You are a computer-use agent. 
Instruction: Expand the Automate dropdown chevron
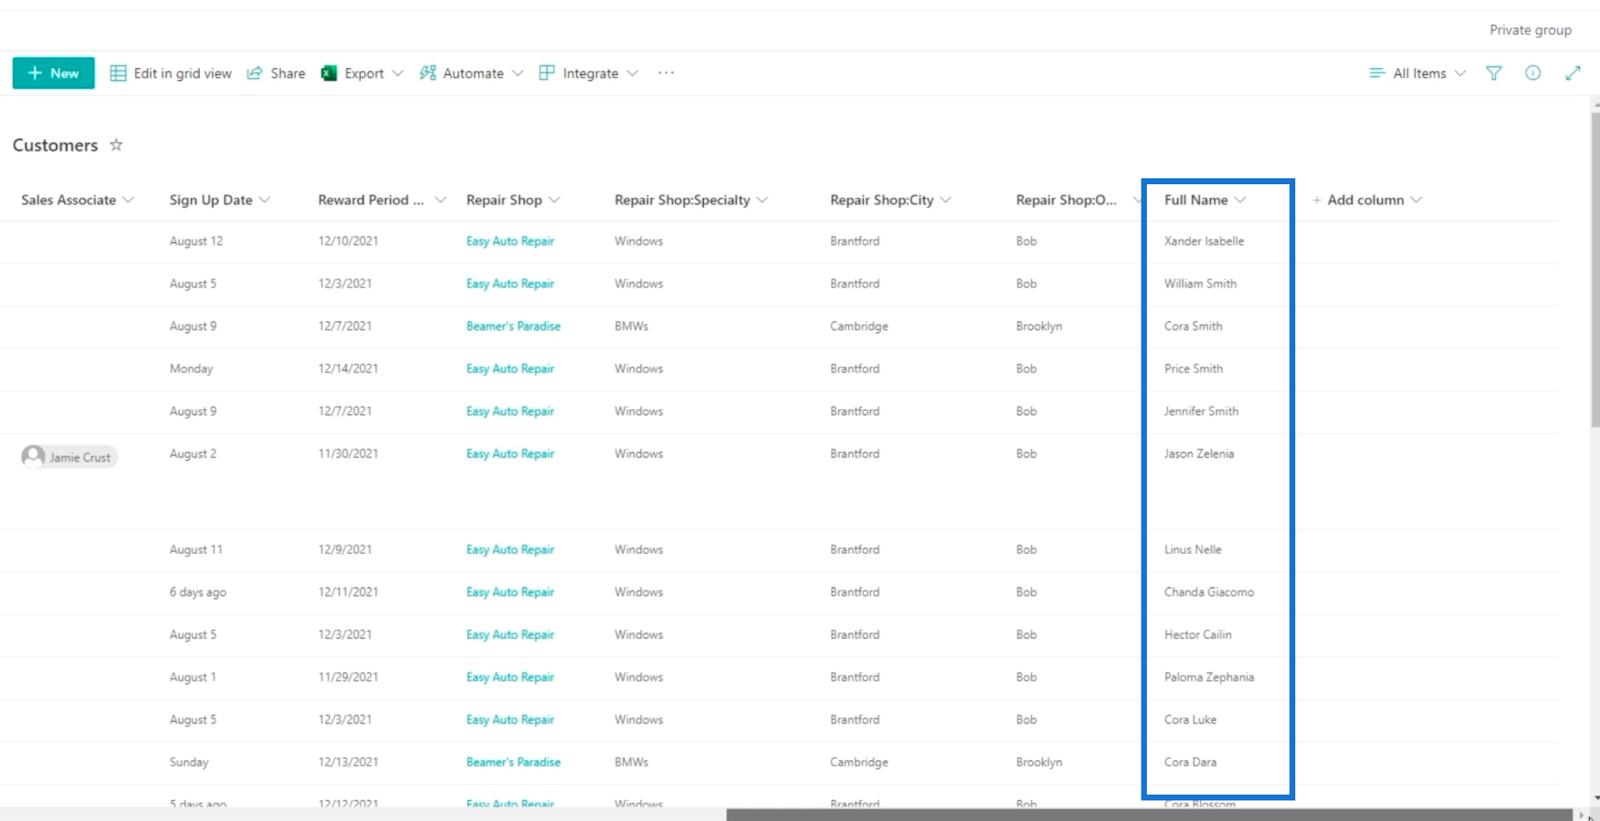pyautogui.click(x=517, y=73)
